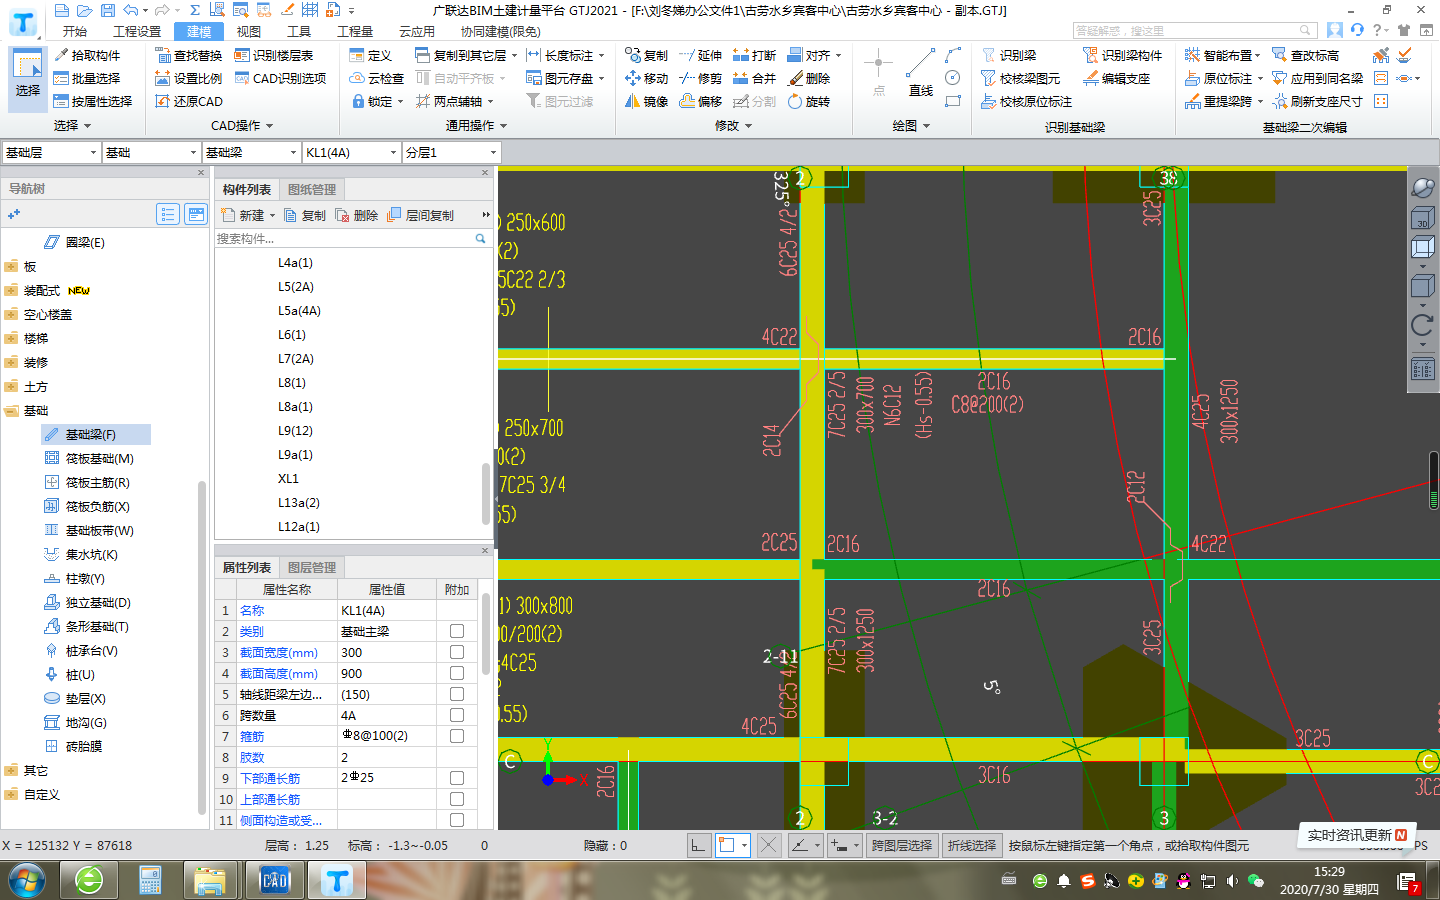Click 编辑支座 edit support tool
Viewport: 1440px width, 900px height.
[1116, 78]
